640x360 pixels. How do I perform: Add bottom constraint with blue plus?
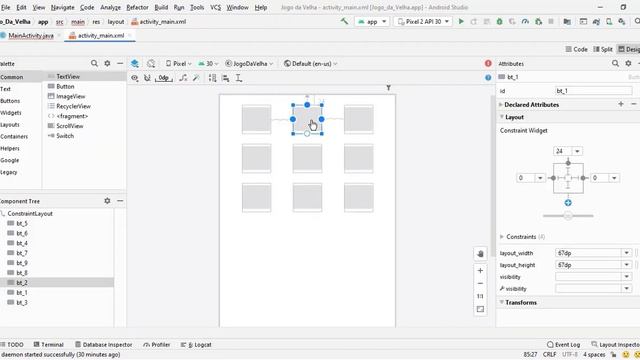coord(568,203)
